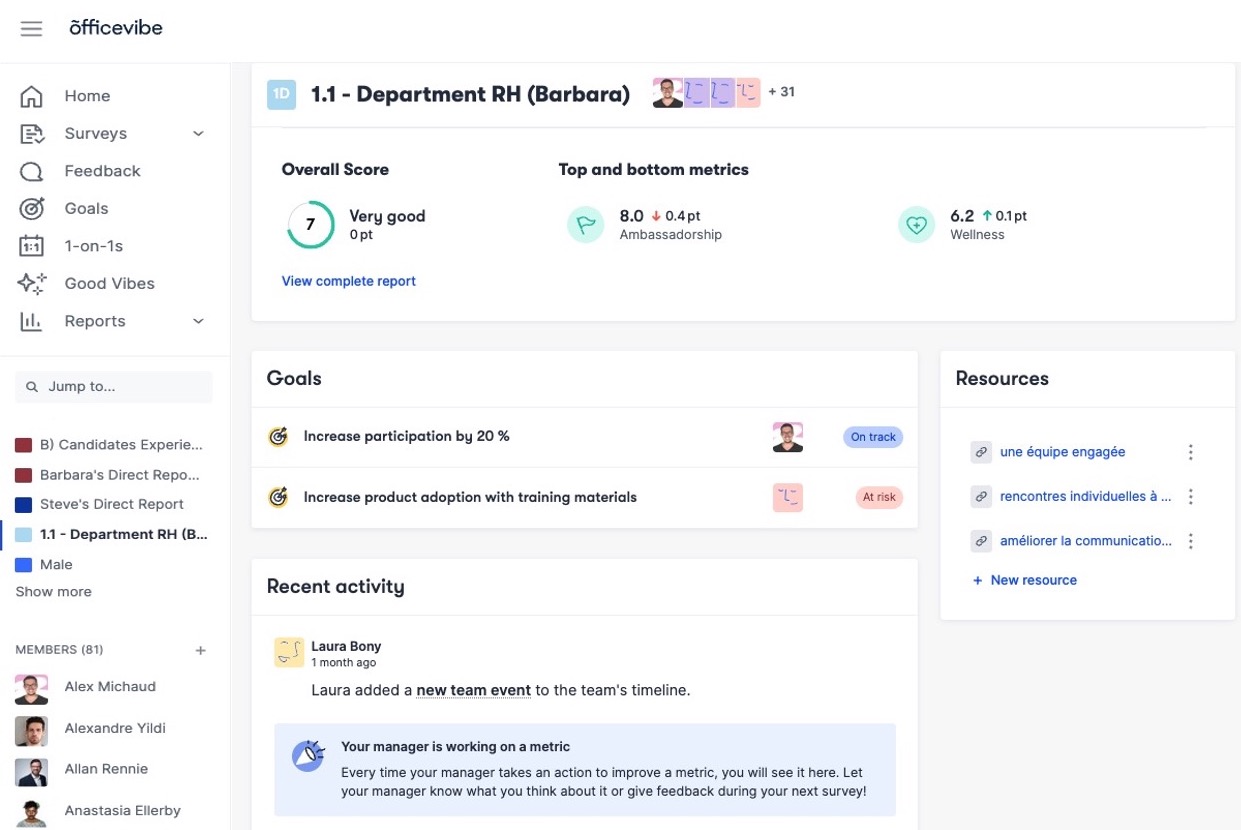
Task: Open the Goals section icon
Action: point(31,208)
